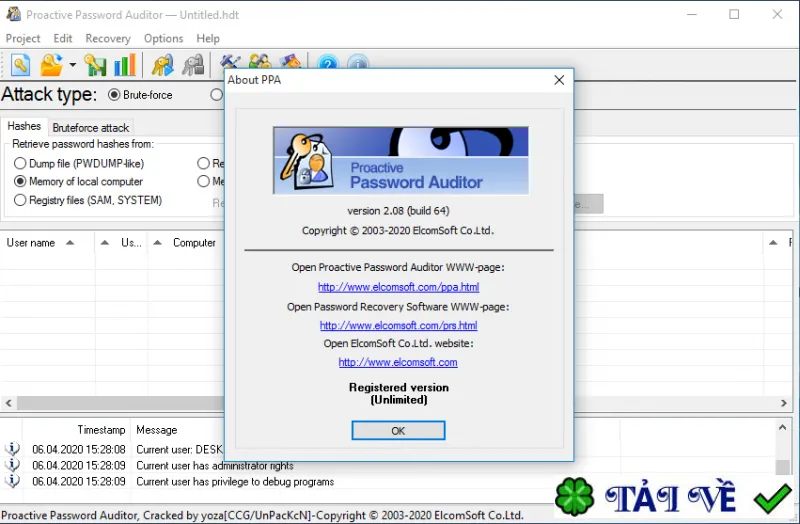800x524 pixels.
Task: Open the tools options toolbar icon
Action: [x=230, y=61]
